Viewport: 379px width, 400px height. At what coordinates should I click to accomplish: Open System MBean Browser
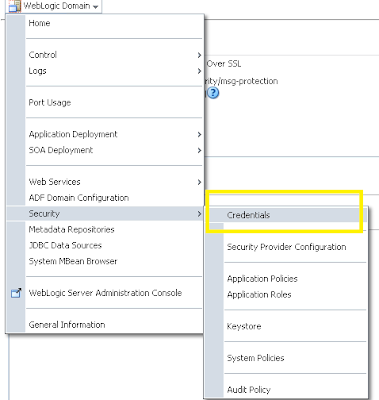pos(73,261)
